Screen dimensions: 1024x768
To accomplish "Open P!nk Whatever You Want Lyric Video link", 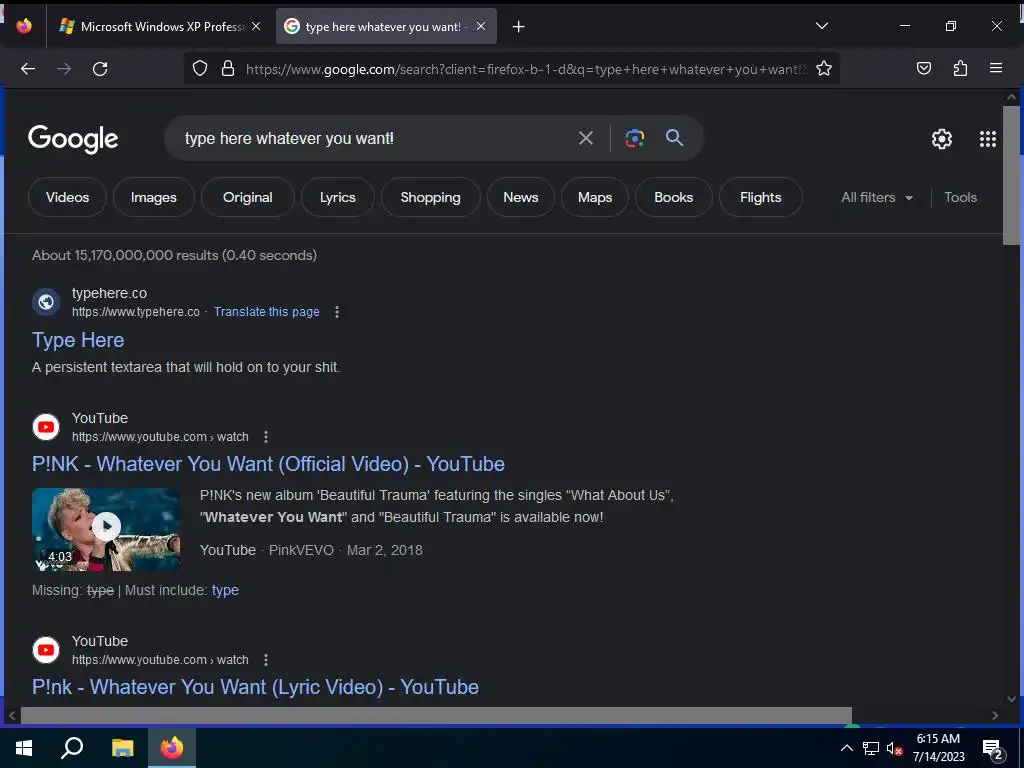I will click(255, 687).
